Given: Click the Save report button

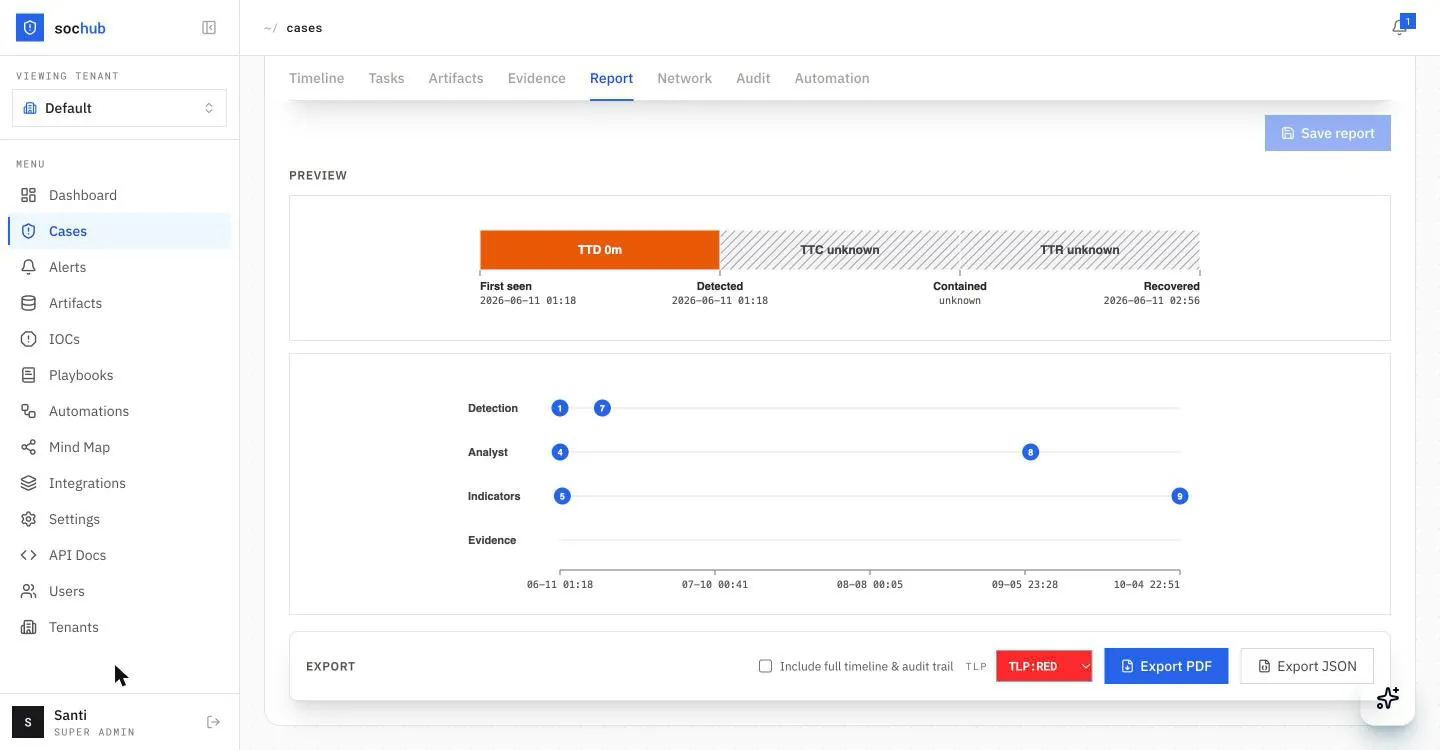Looking at the screenshot, I should click(1328, 133).
